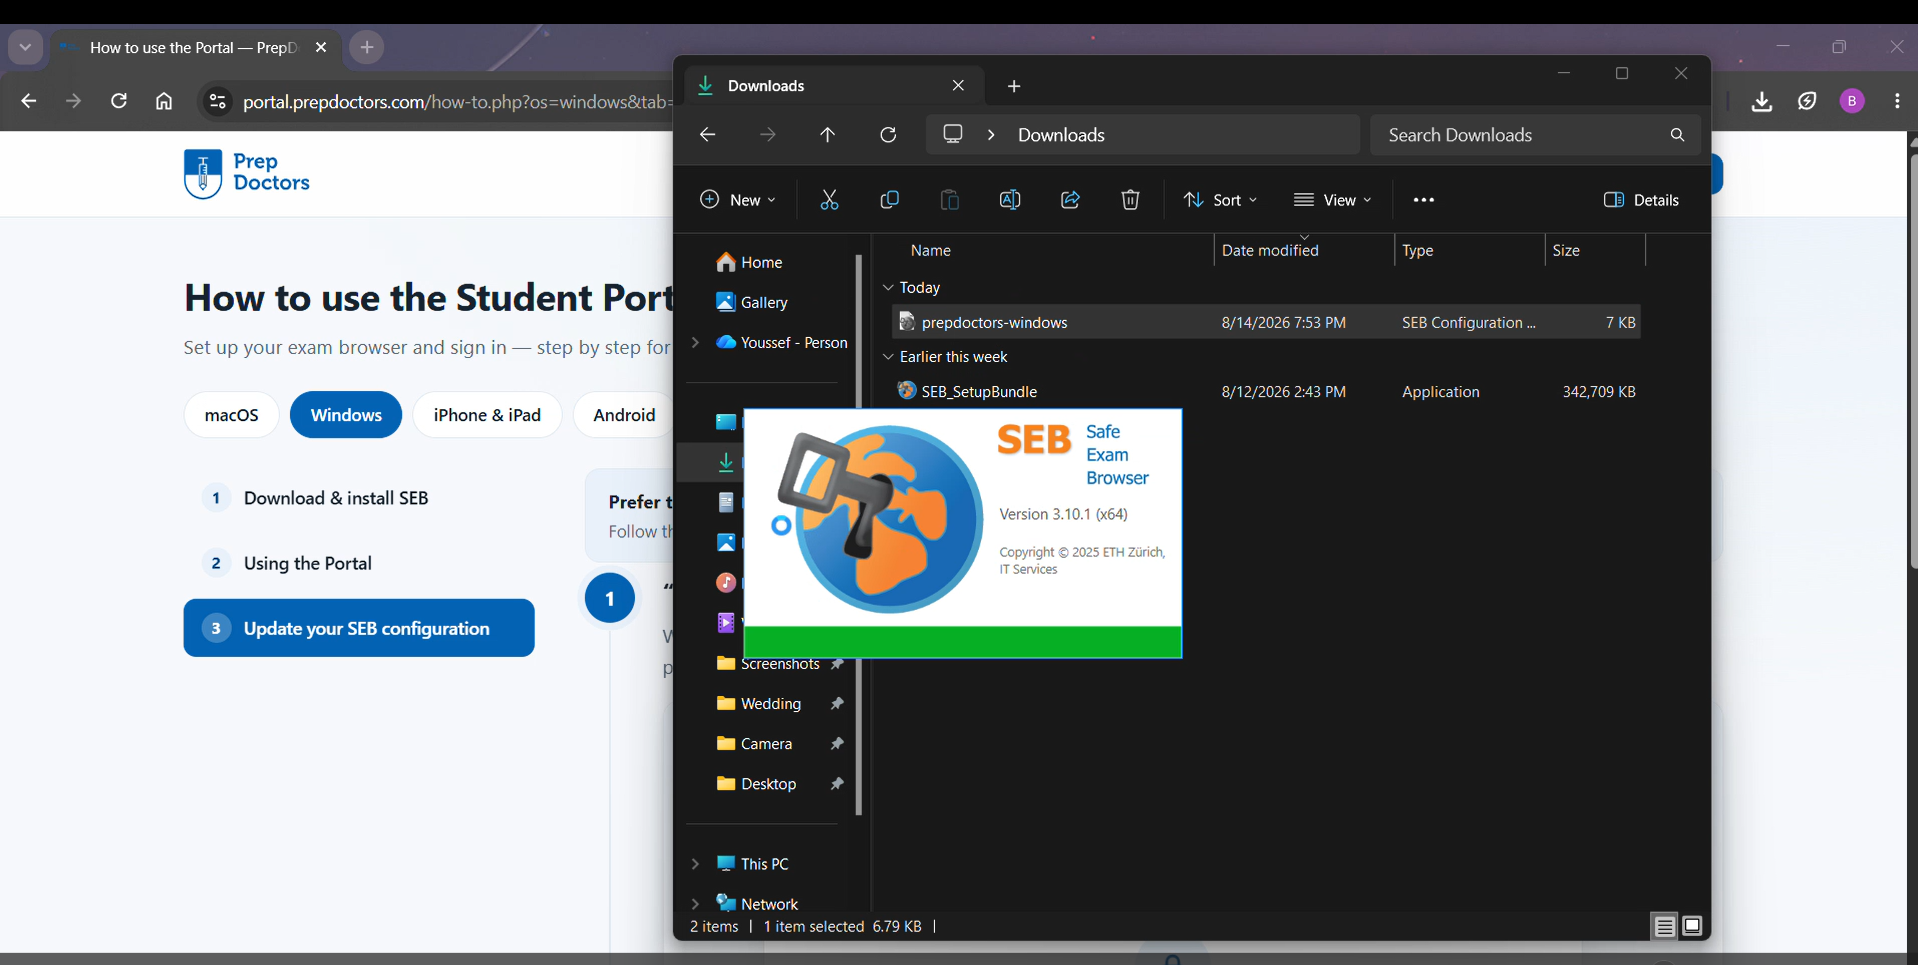Click the Explorer sidebar scrollbar
This screenshot has width=1918, height=965.
tap(859, 535)
